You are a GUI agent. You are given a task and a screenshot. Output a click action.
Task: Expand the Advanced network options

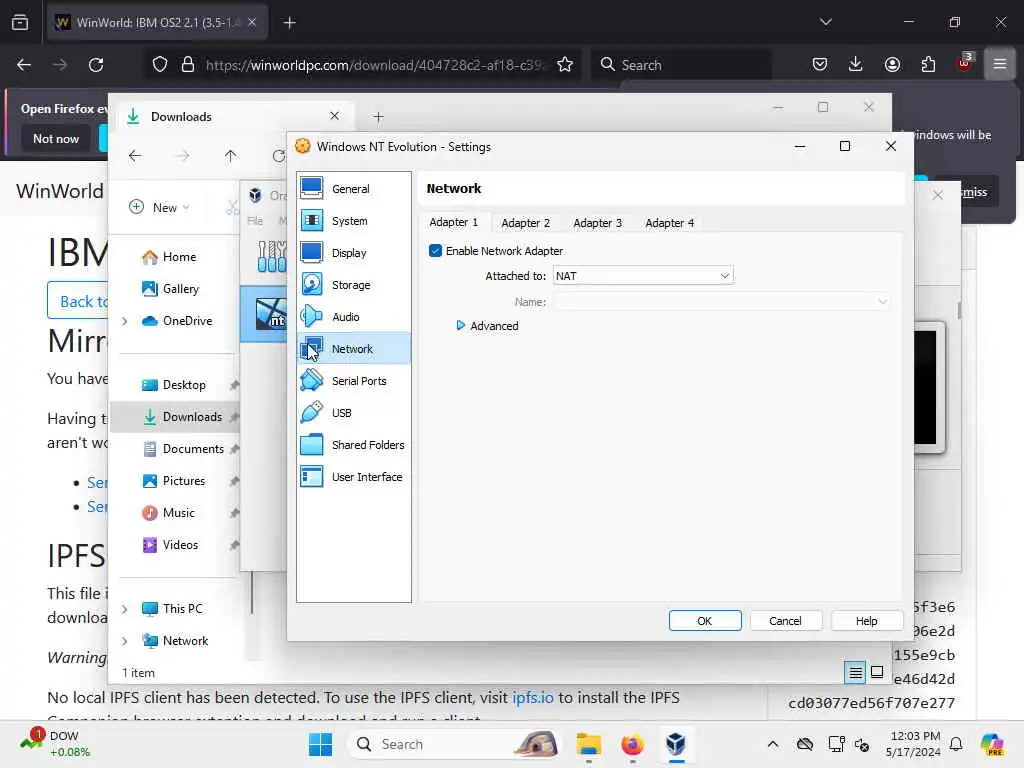487,326
